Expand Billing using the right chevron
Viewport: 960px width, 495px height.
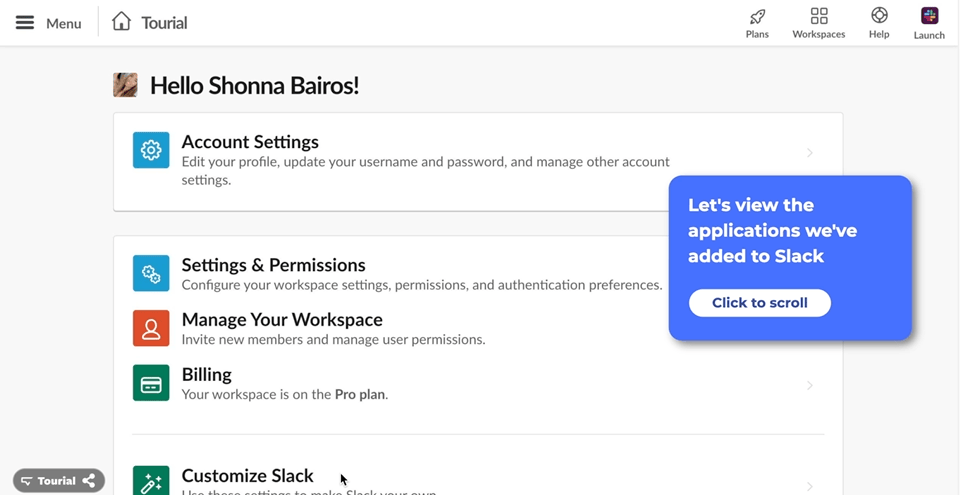pos(810,385)
